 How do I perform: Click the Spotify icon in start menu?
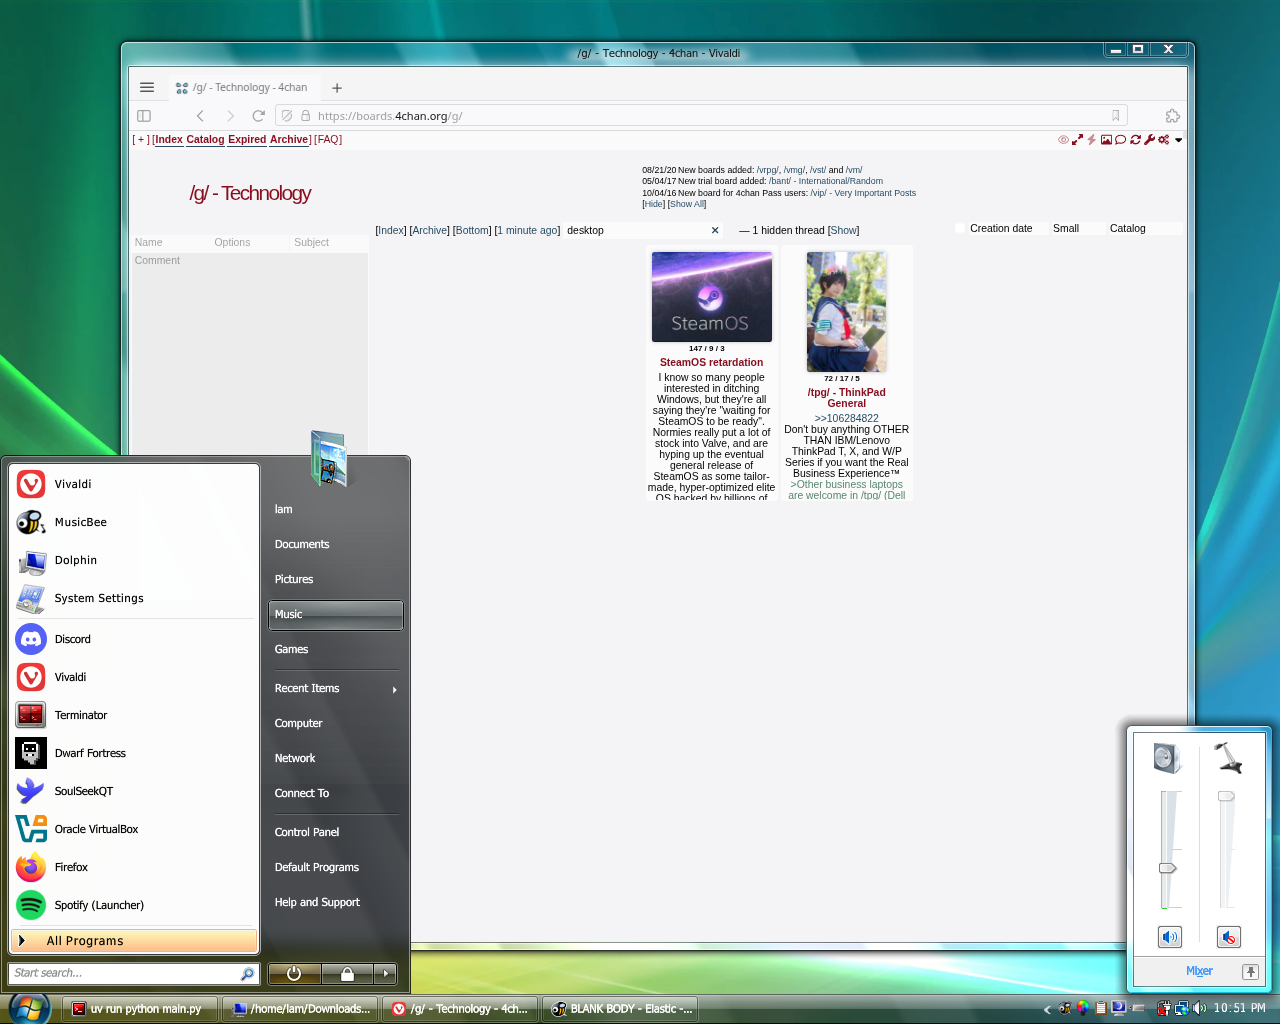tap(31, 905)
